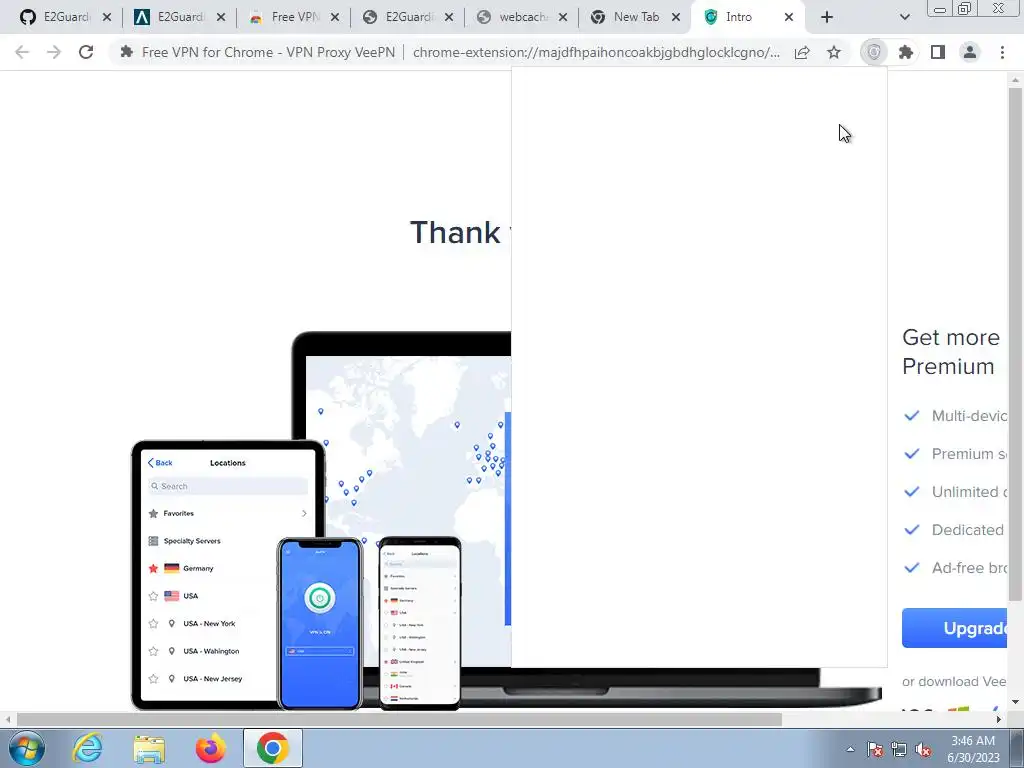1024x768 pixels.
Task: Open the VeePN extension icon in toolbar
Action: click(874, 52)
